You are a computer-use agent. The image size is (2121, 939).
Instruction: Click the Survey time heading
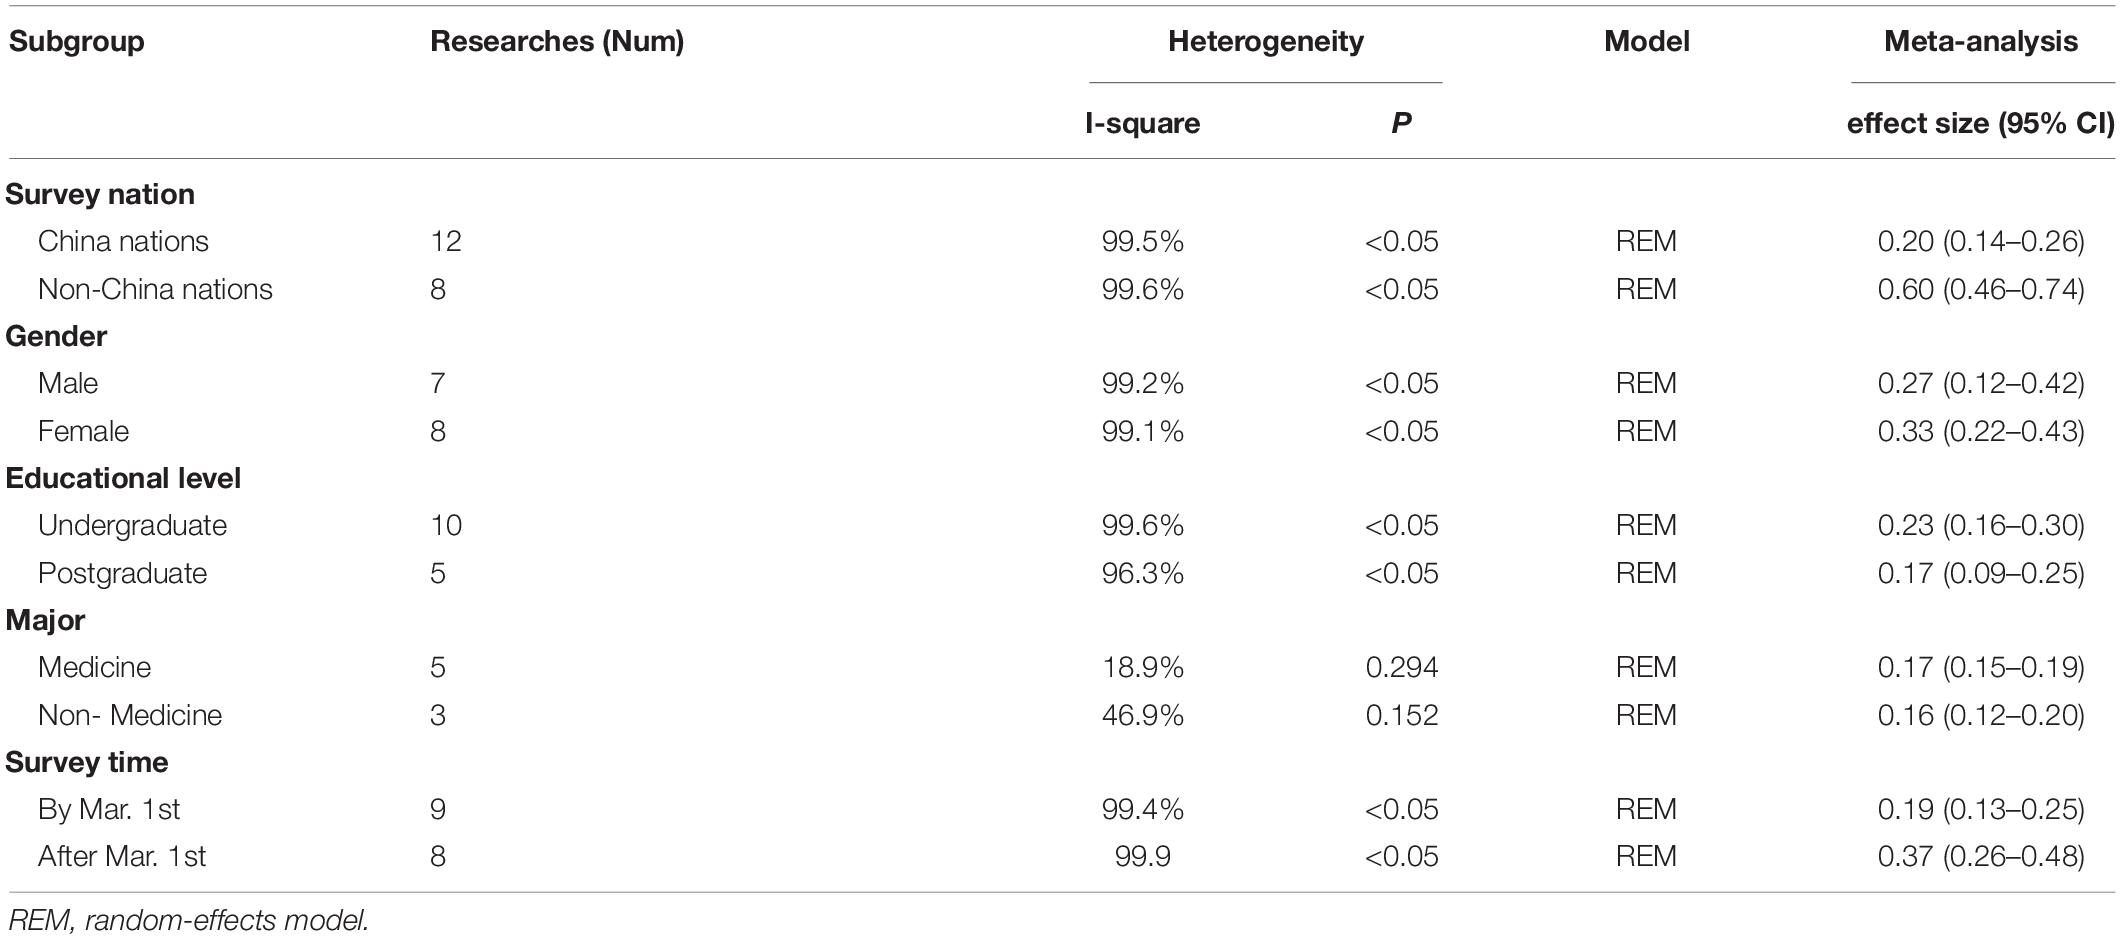click(87, 762)
